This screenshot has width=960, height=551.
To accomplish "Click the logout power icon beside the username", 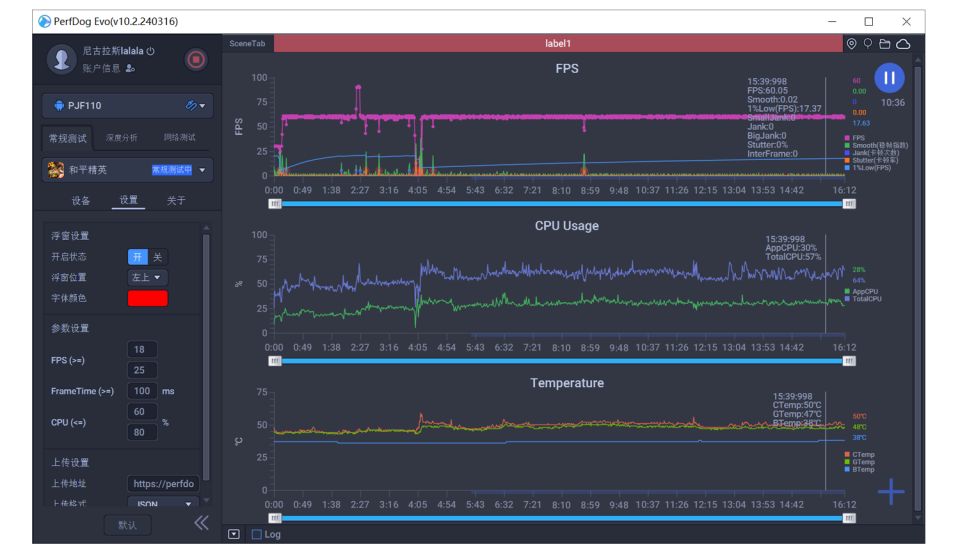I will click(x=151, y=50).
